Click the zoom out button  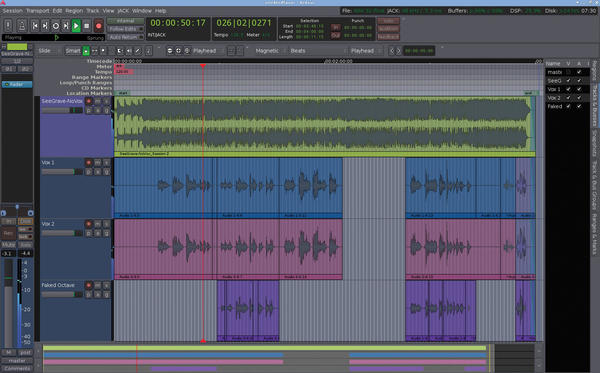click(170, 50)
